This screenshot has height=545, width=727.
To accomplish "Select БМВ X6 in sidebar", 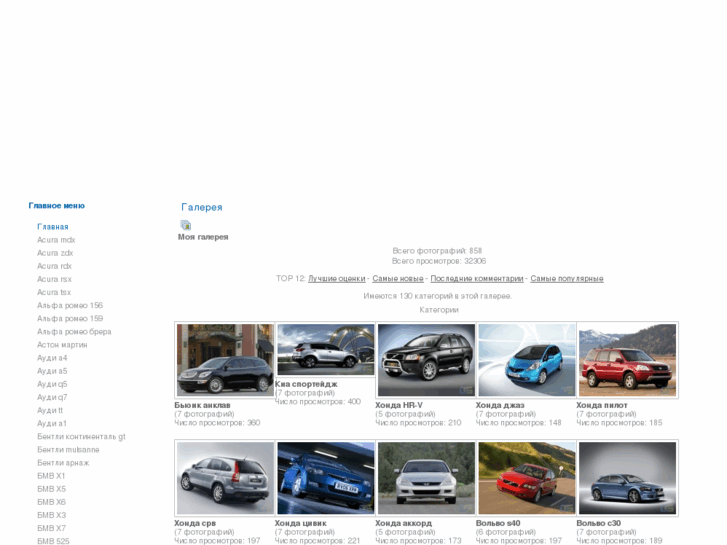I will pyautogui.click(x=51, y=502).
